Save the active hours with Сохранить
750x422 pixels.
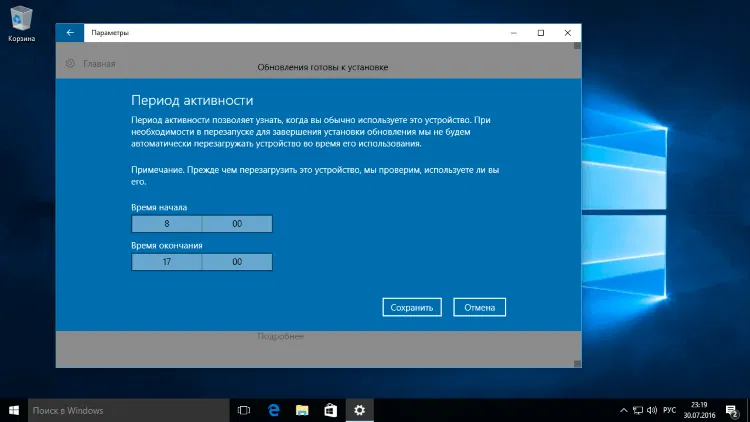412,307
